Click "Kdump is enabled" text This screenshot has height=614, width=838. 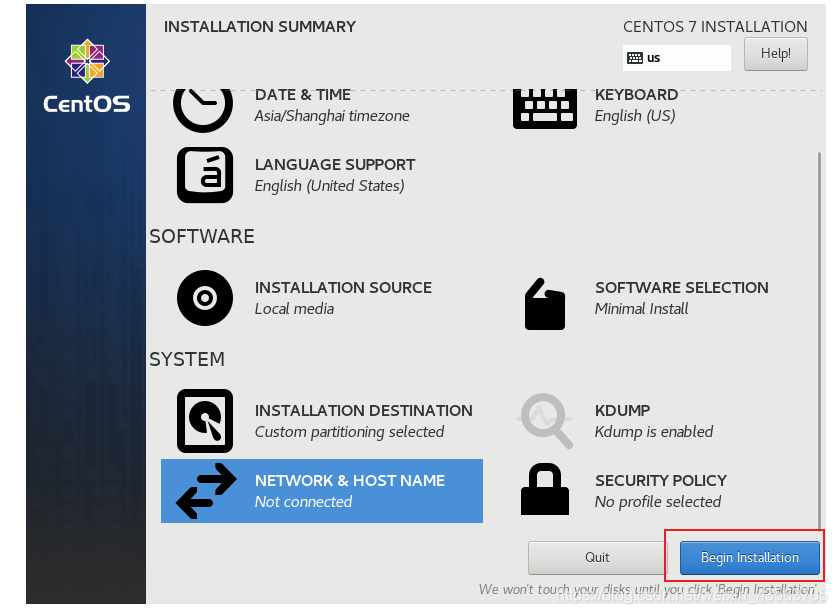654,432
